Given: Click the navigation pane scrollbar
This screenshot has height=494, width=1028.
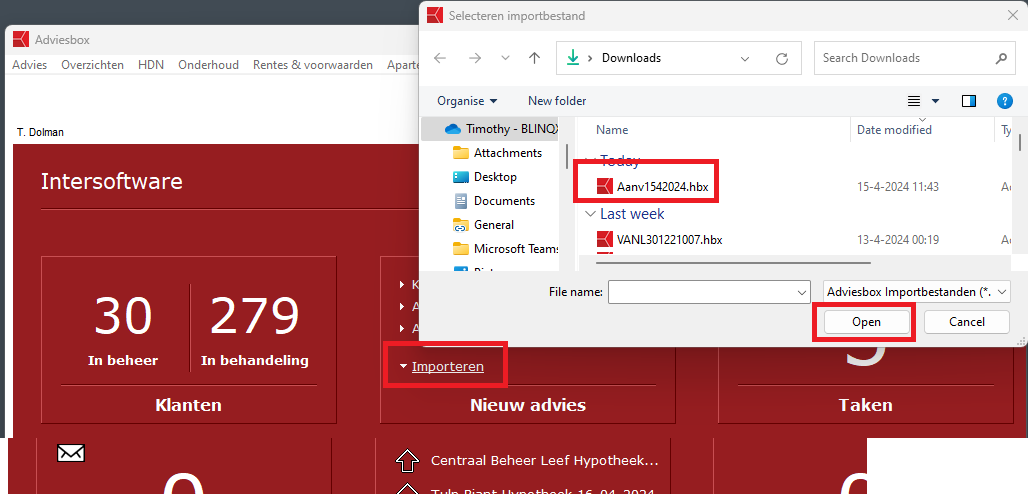Looking at the screenshot, I should (566, 156).
